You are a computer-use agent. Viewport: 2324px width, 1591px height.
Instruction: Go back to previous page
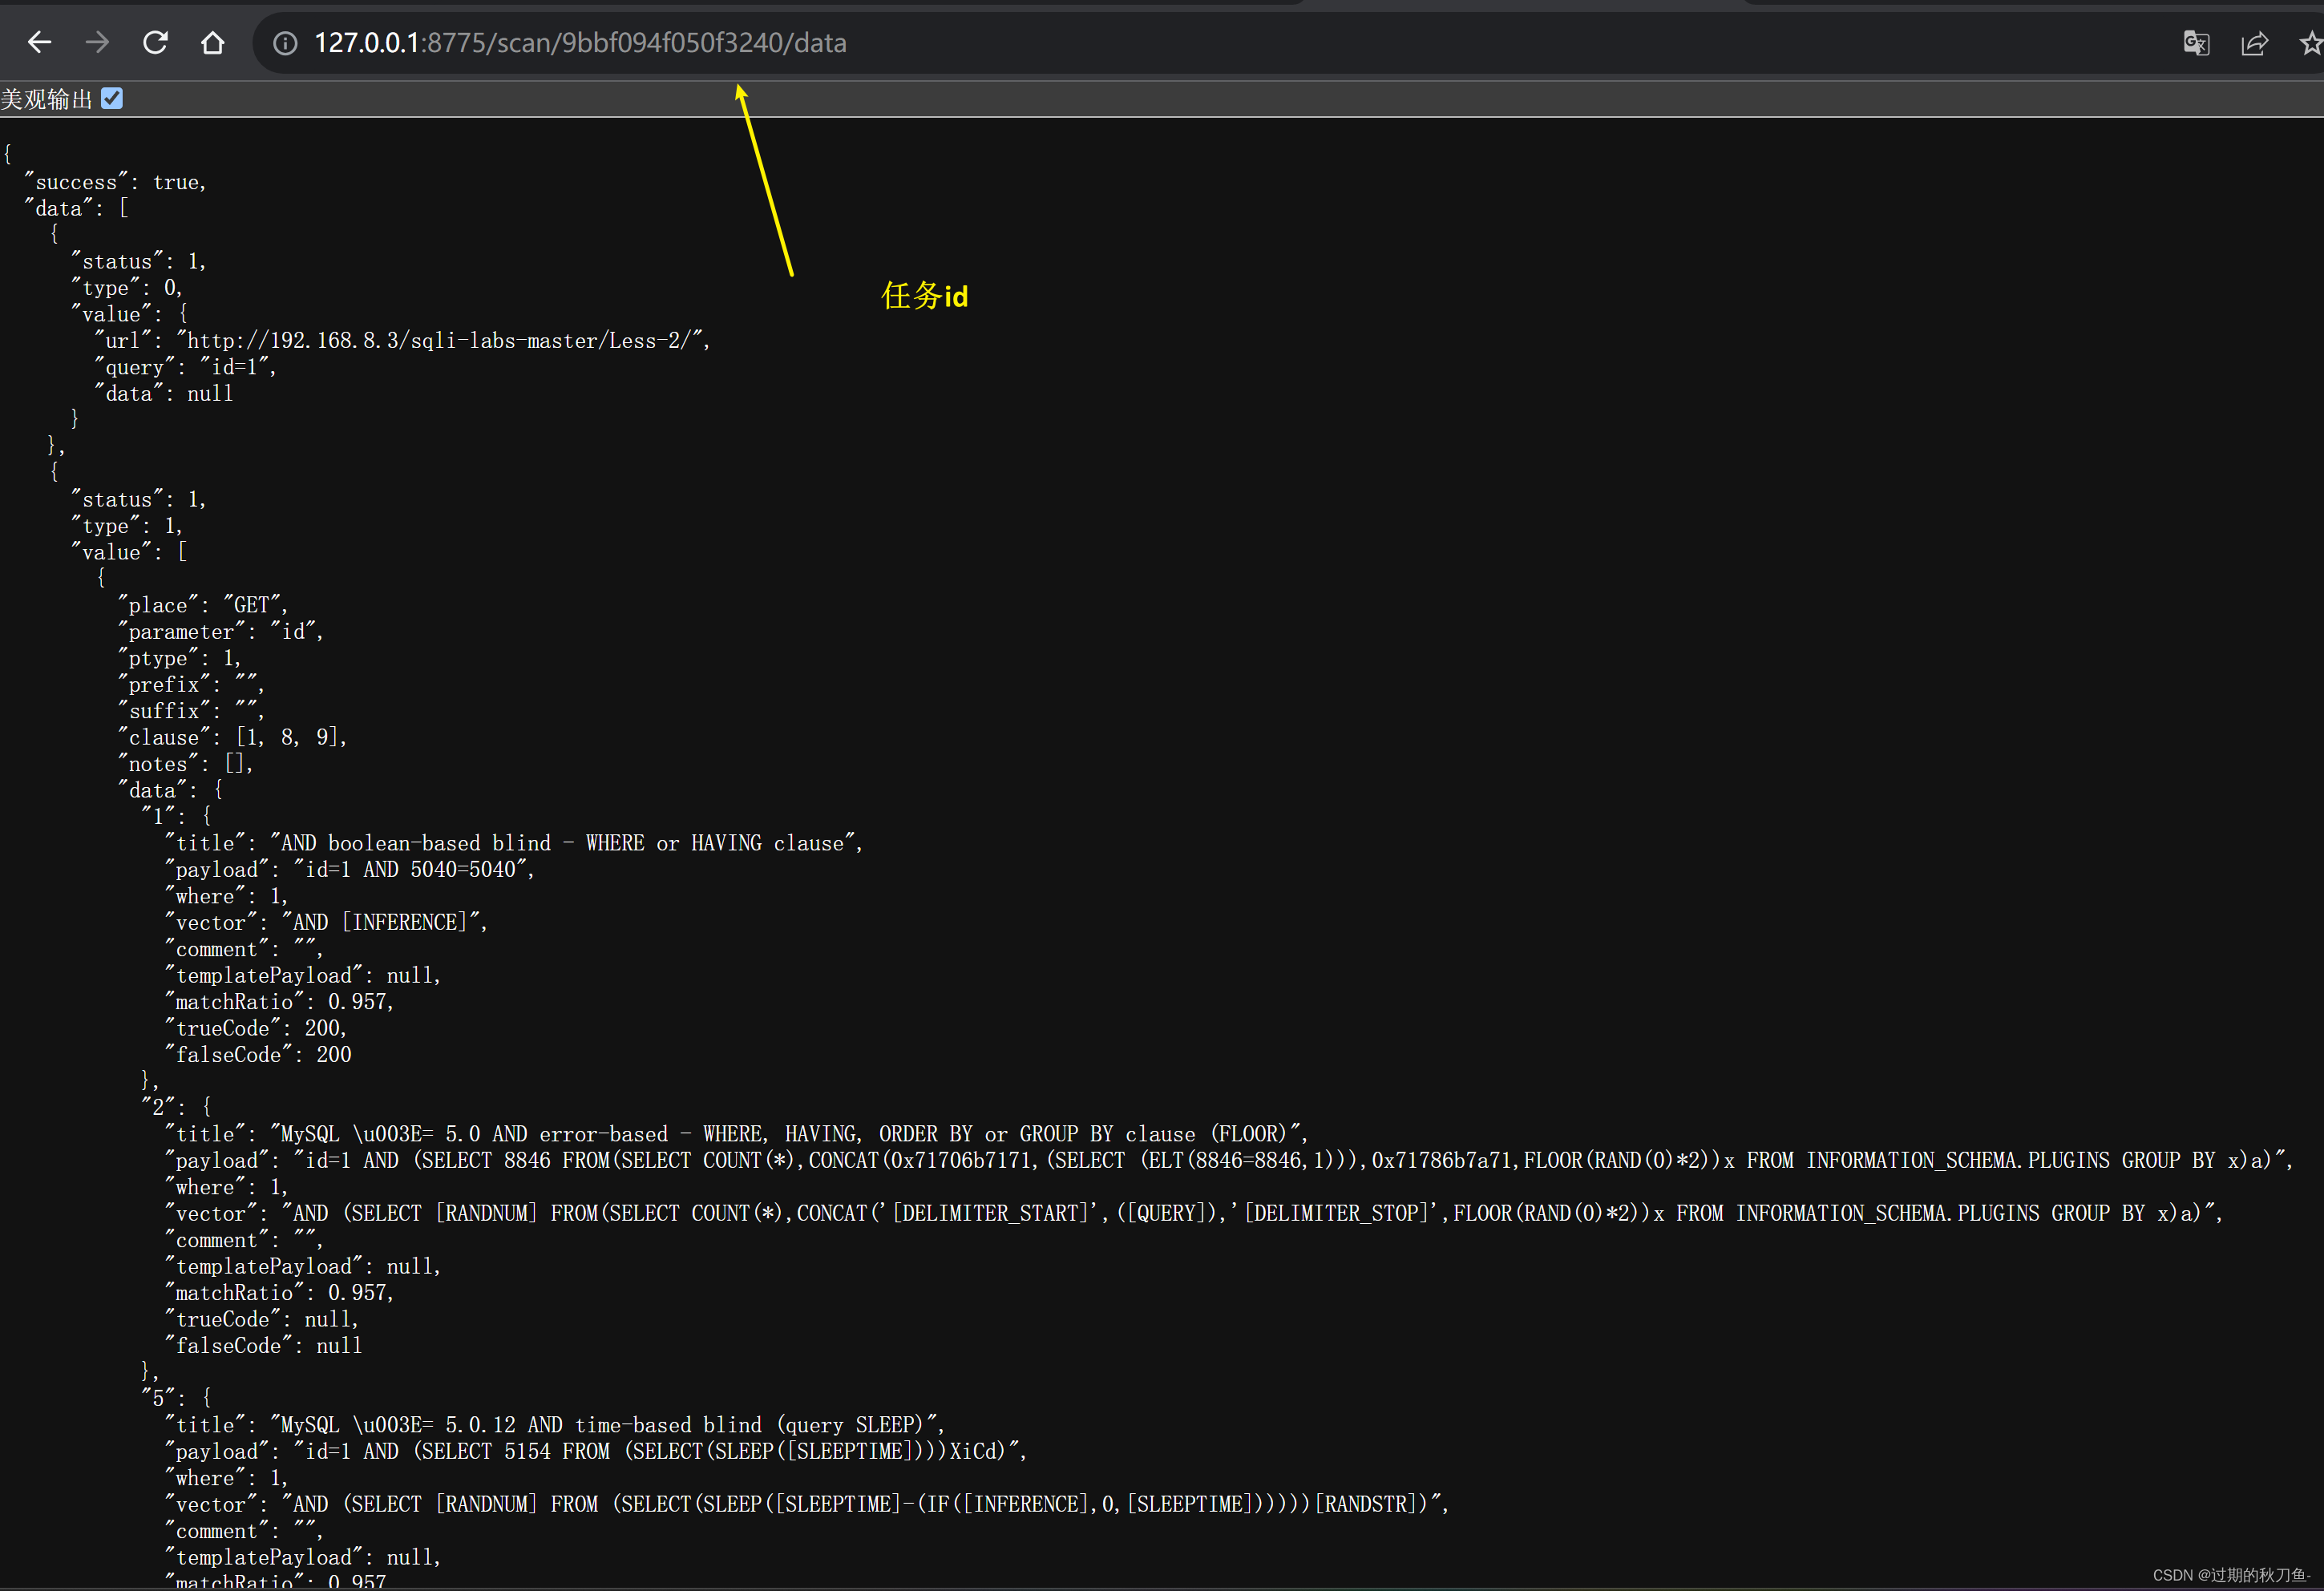(x=39, y=42)
